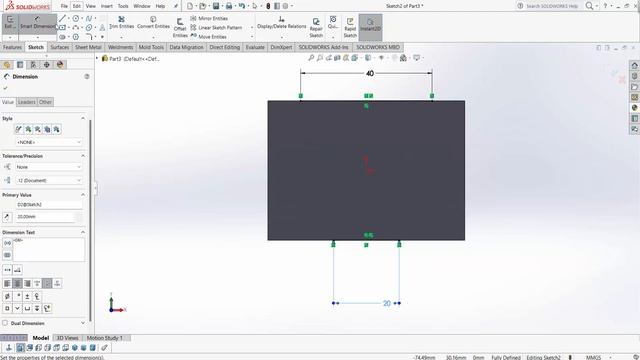
Task: Click the Exit Sketch button
Action: [x=10, y=24]
